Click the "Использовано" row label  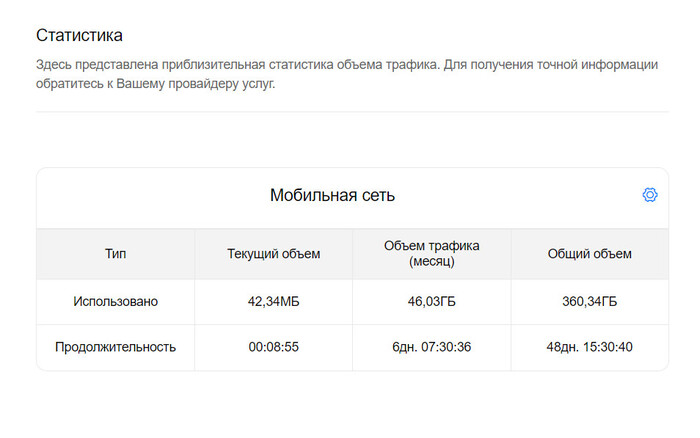click(115, 301)
